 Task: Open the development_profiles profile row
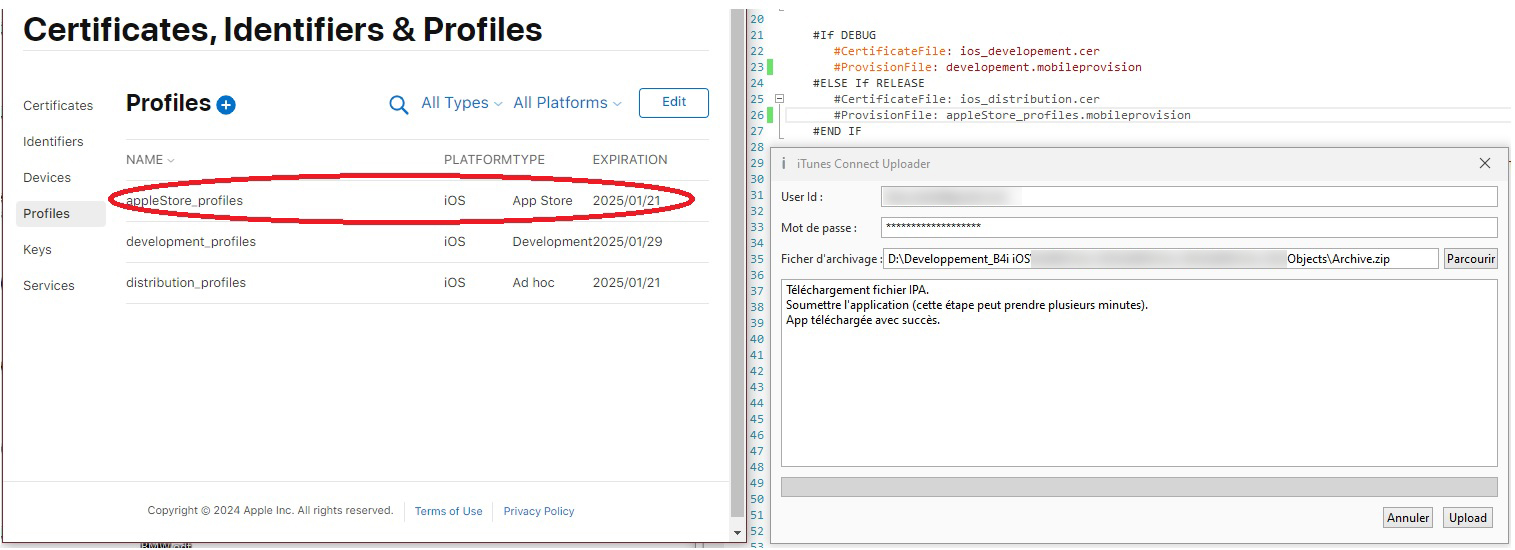(417, 242)
